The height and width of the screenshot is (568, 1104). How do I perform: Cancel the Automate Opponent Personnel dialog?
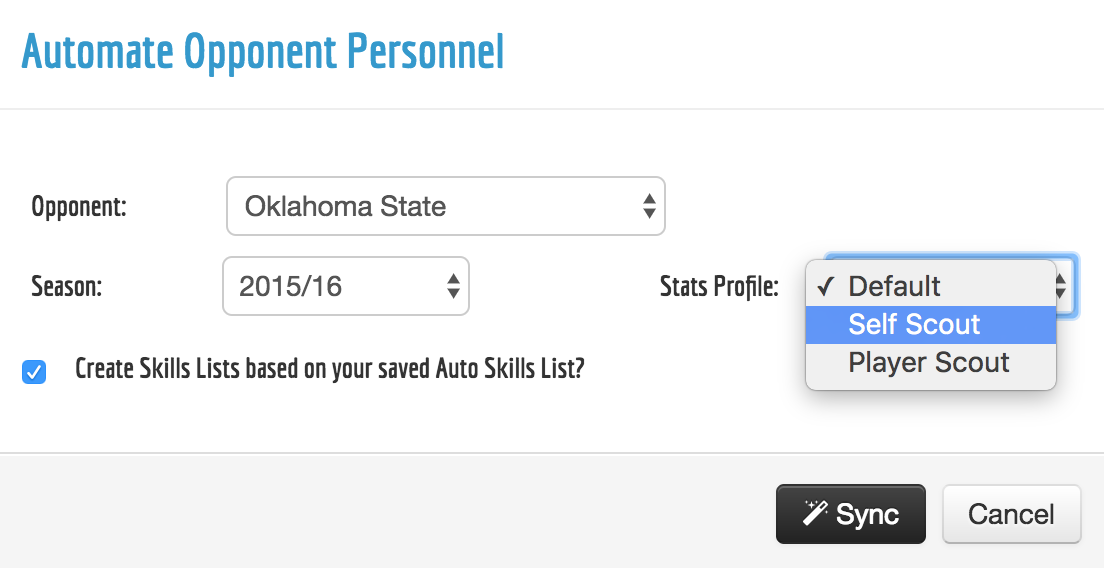click(x=1011, y=514)
